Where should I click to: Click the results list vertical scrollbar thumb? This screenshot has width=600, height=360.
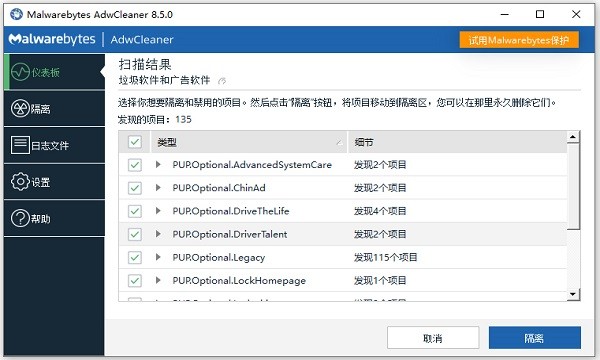point(573,187)
